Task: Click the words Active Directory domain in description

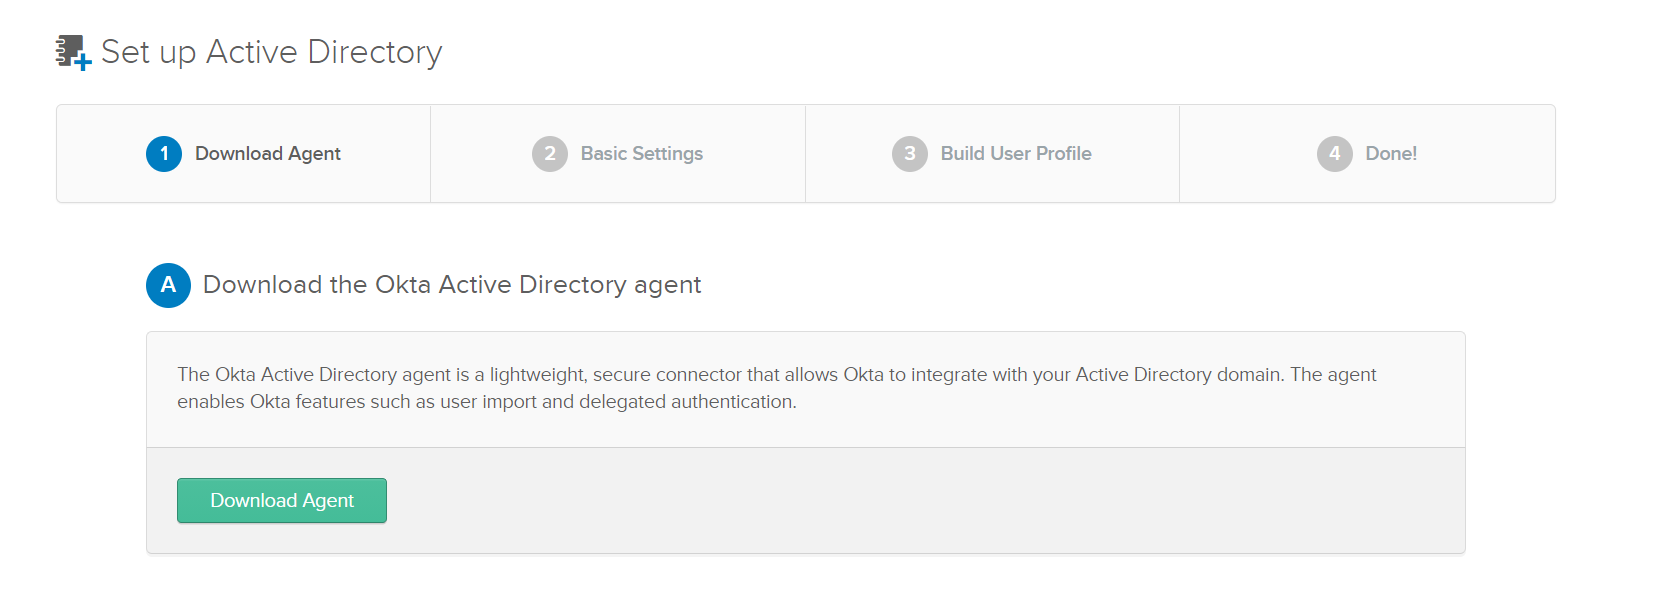Action: [x=1178, y=375]
